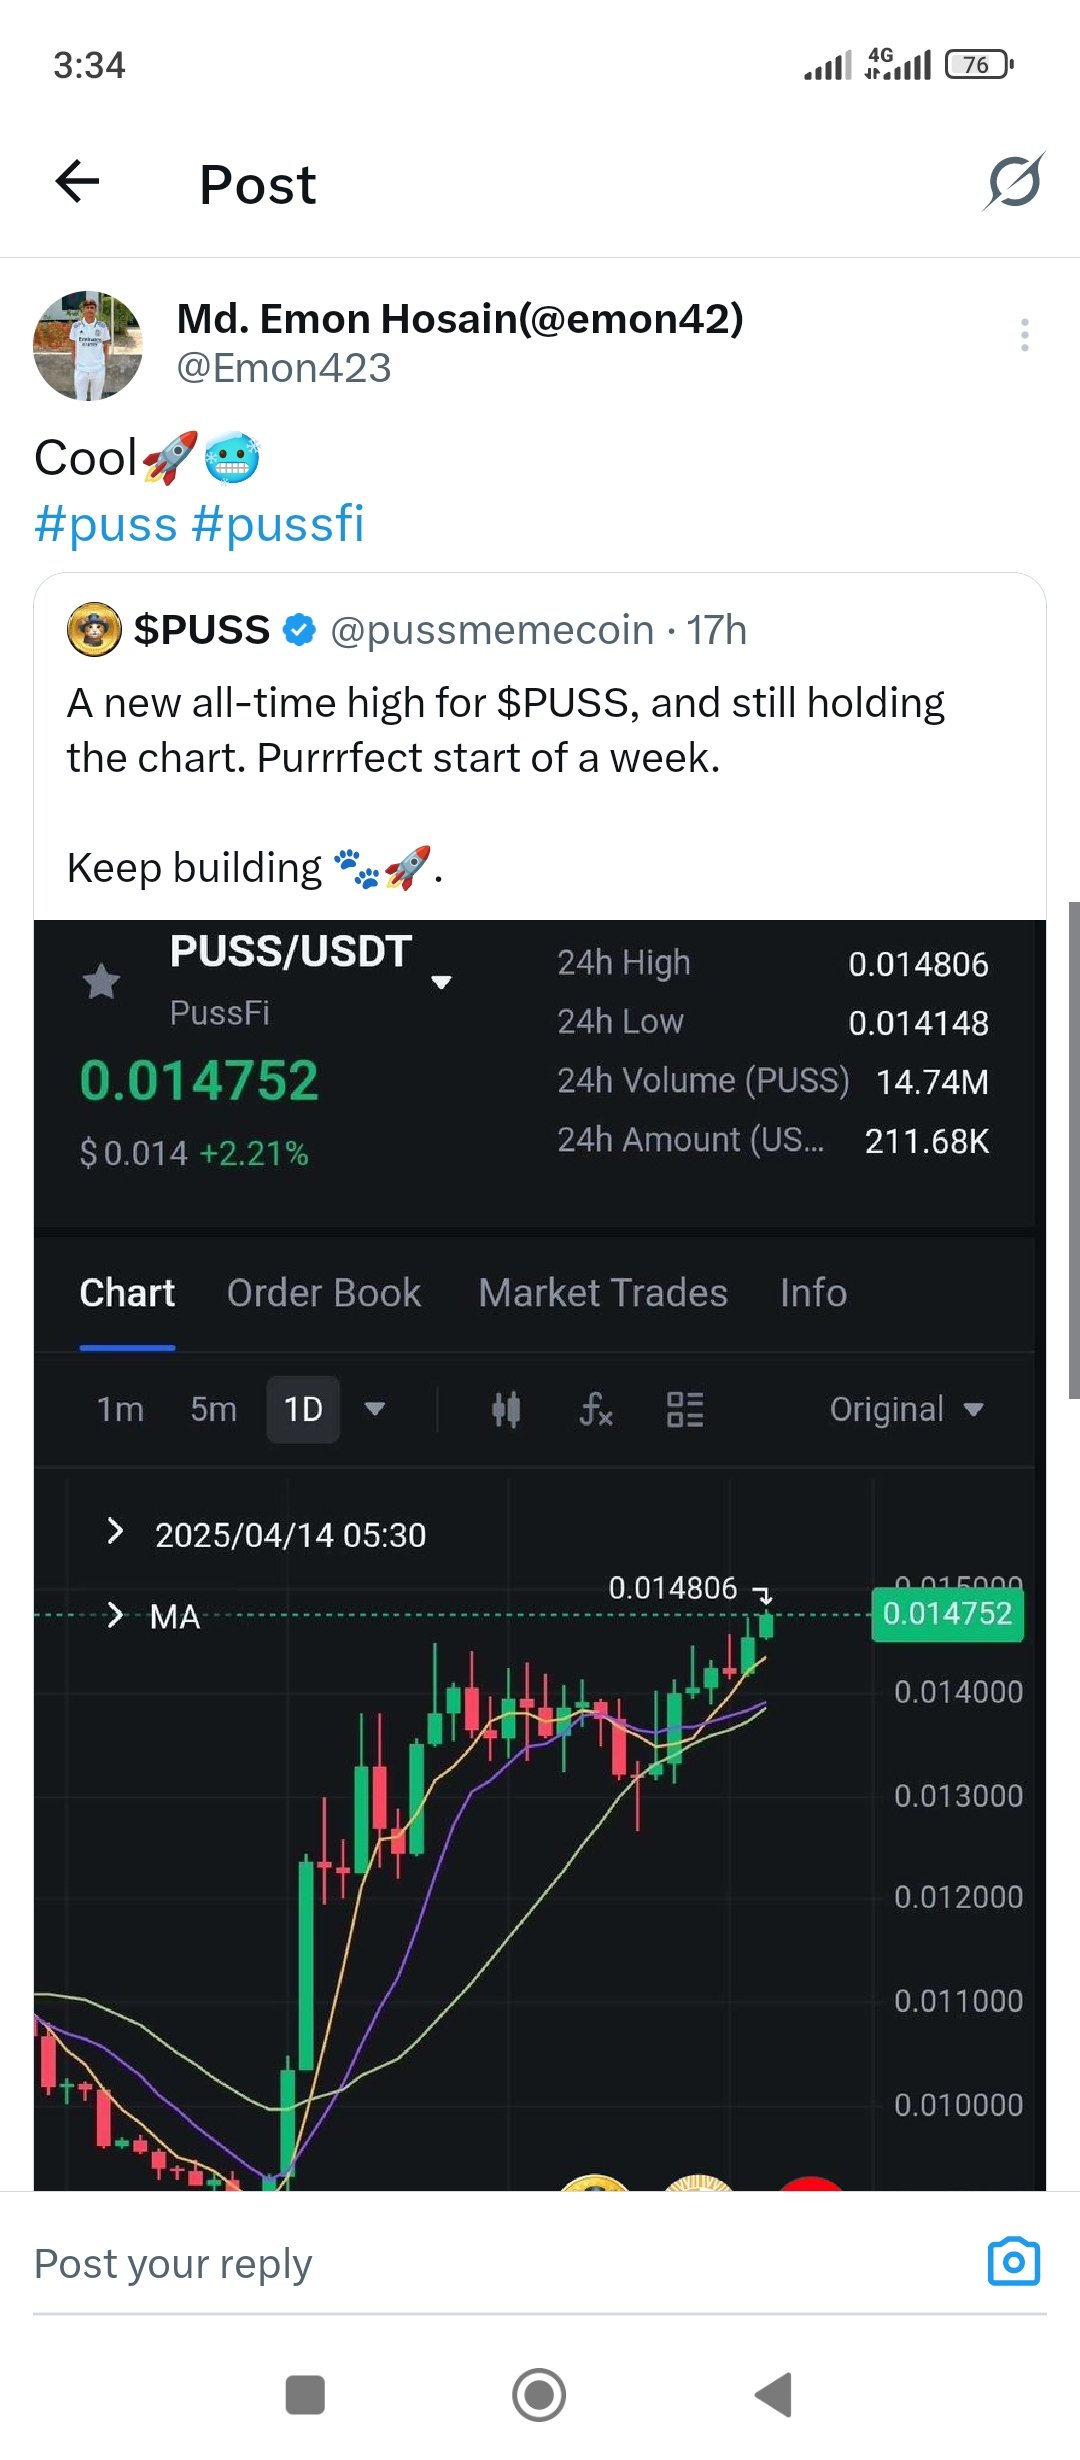Expand the MA indicator chevron
This screenshot has width=1080, height=2460.
(115, 1615)
